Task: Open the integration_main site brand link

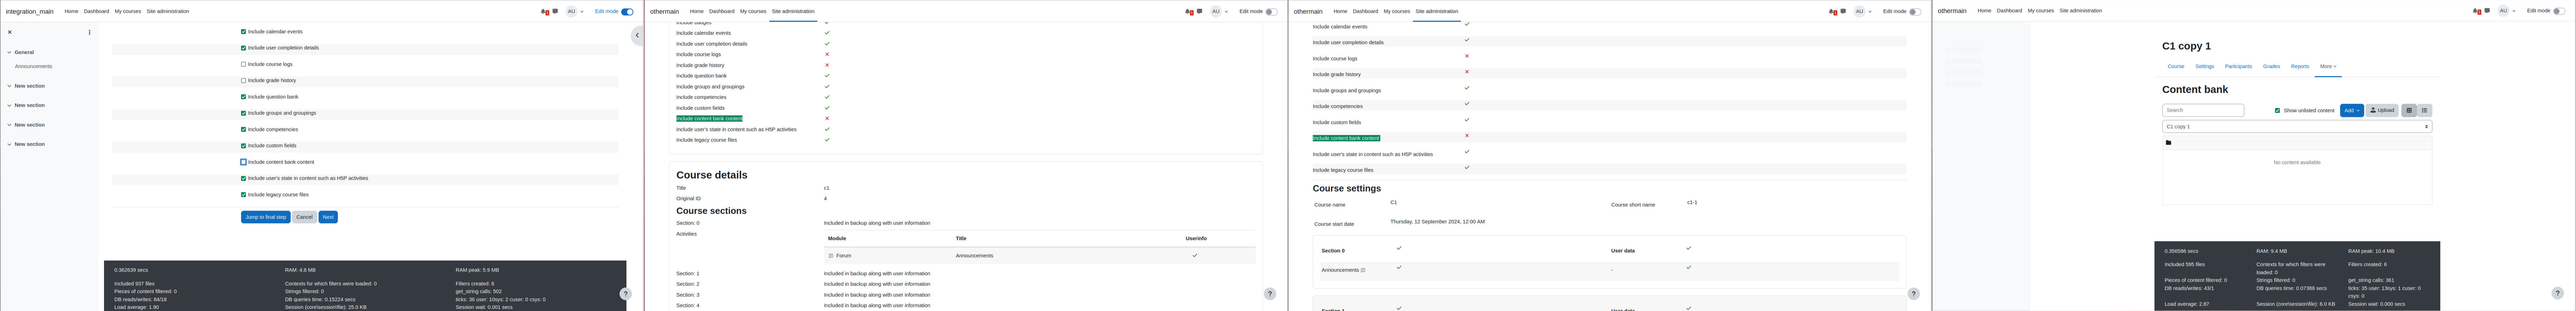Action: pyautogui.click(x=30, y=12)
